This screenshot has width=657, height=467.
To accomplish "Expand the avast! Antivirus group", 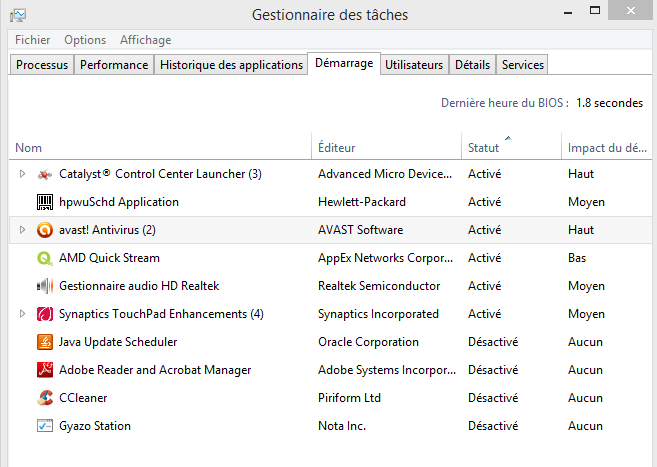I will (x=23, y=230).
